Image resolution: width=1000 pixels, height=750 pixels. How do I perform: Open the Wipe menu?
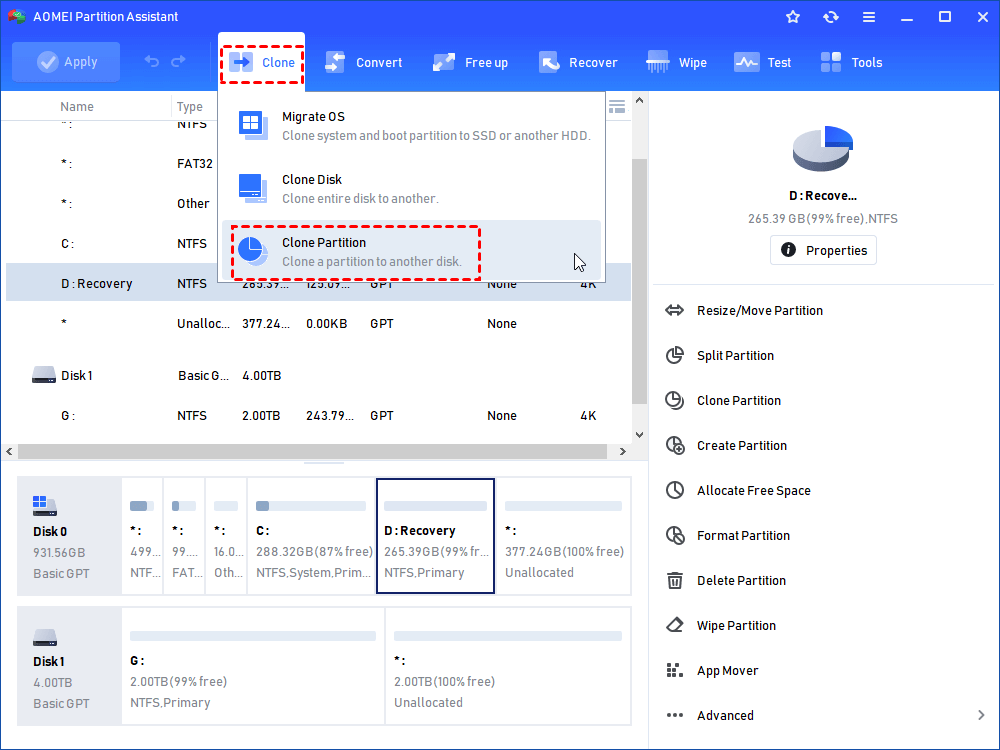(676, 62)
